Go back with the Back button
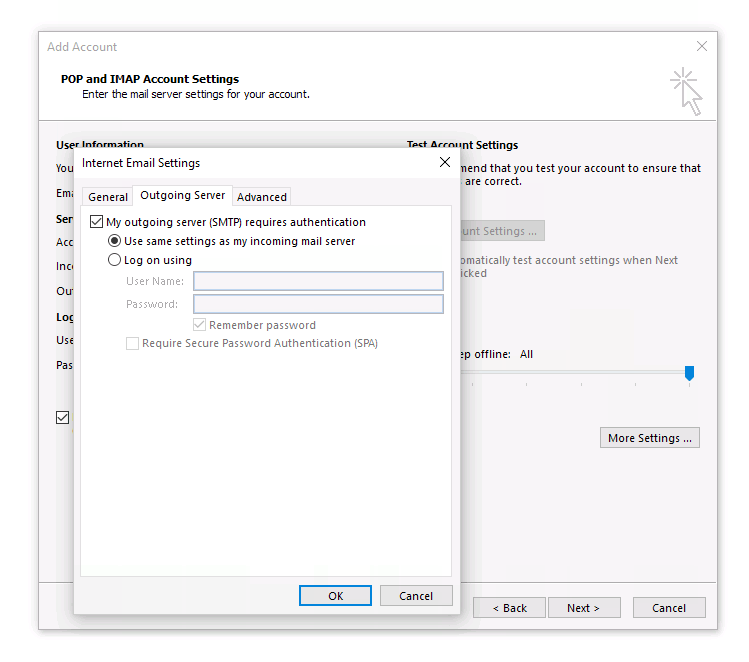 tap(509, 608)
